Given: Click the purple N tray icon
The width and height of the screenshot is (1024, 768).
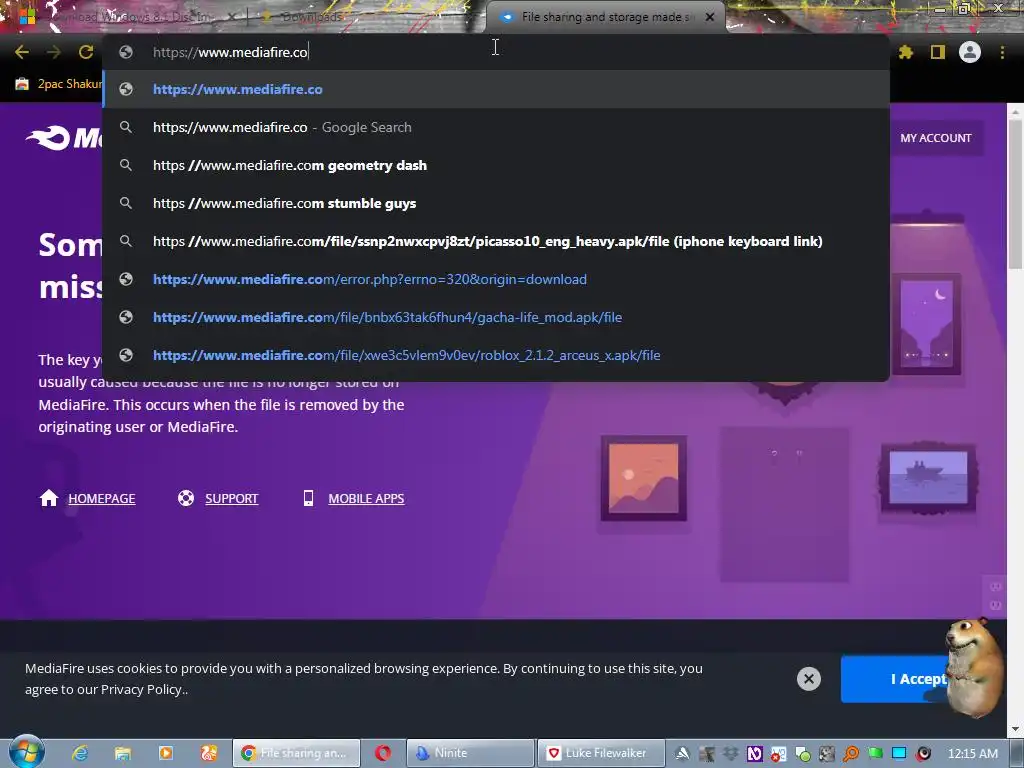Looking at the screenshot, I should click(x=754, y=754).
